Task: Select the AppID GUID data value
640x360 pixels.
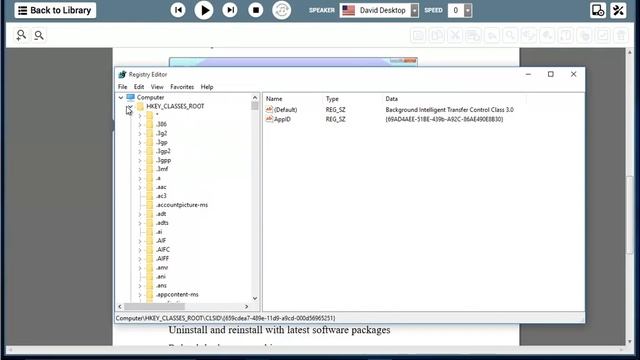Action: pos(444,119)
